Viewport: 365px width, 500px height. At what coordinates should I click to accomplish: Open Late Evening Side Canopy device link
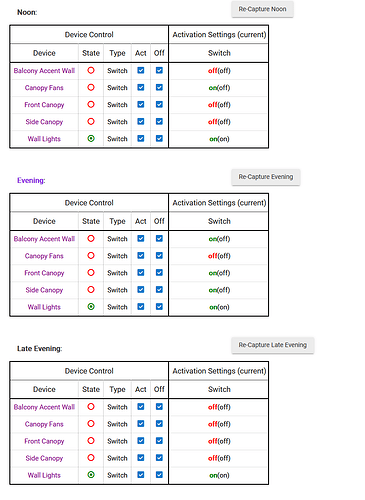click(x=44, y=458)
